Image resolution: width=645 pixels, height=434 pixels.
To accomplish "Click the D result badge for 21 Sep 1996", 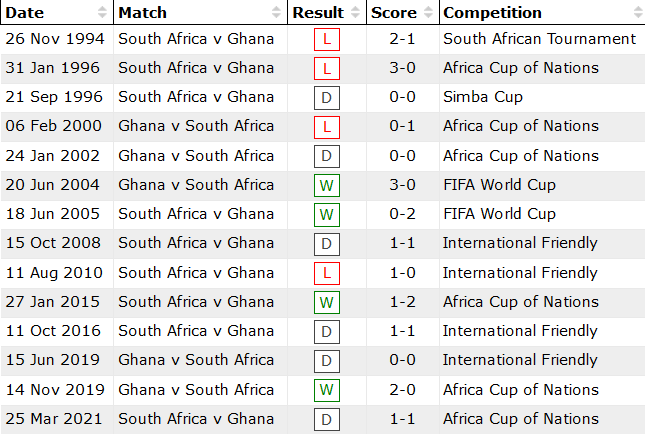I will [326, 98].
